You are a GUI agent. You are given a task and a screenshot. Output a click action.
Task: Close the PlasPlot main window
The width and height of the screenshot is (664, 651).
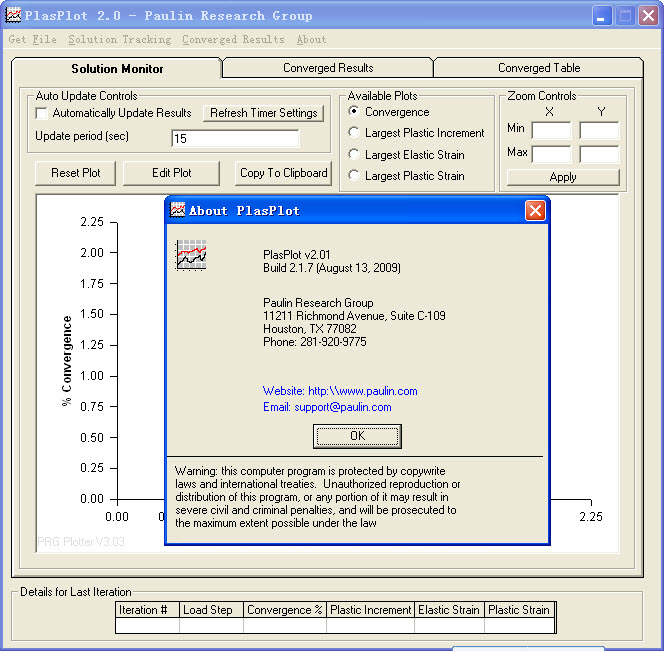[x=648, y=16]
